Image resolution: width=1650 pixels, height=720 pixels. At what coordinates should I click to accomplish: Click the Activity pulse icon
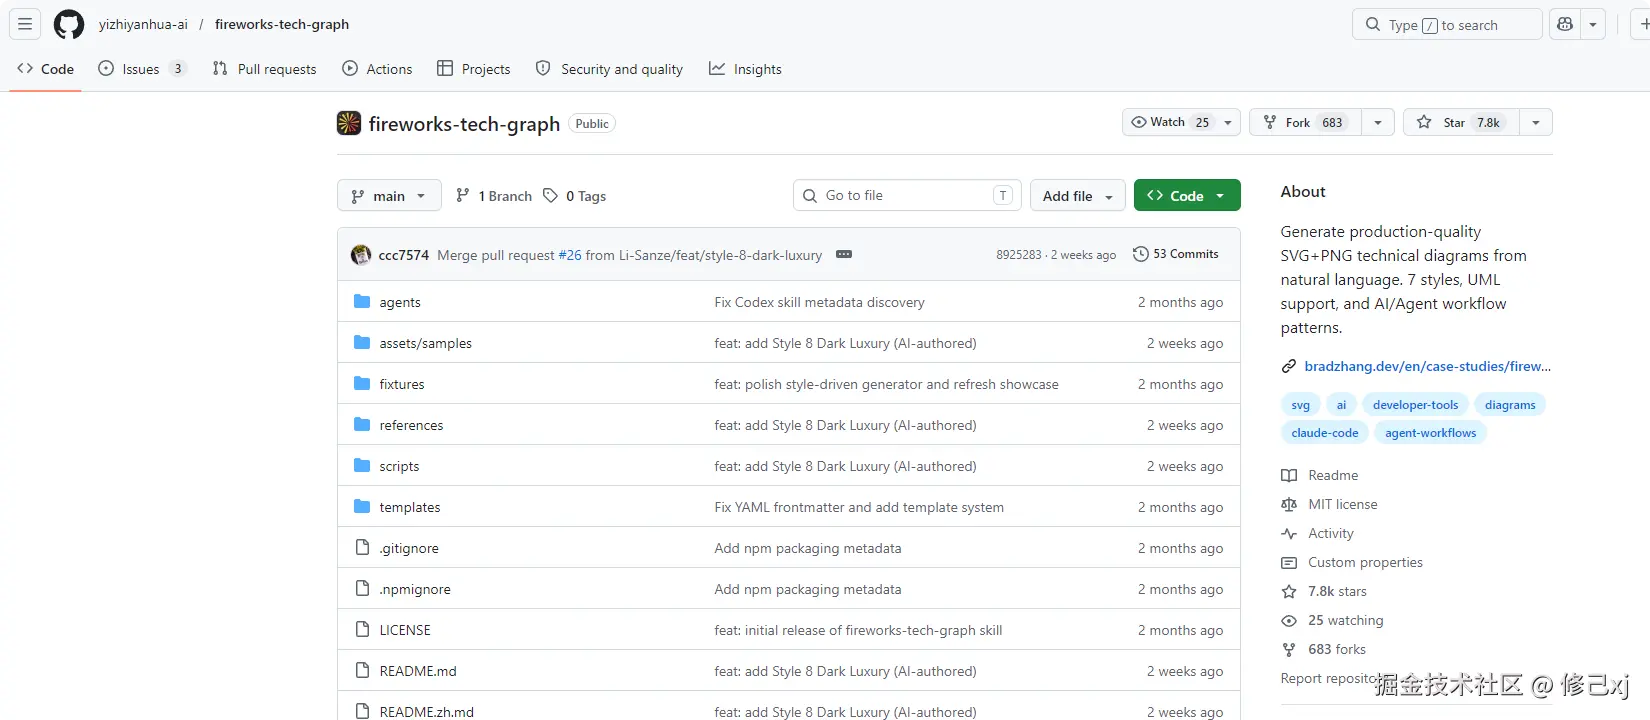tap(1289, 534)
